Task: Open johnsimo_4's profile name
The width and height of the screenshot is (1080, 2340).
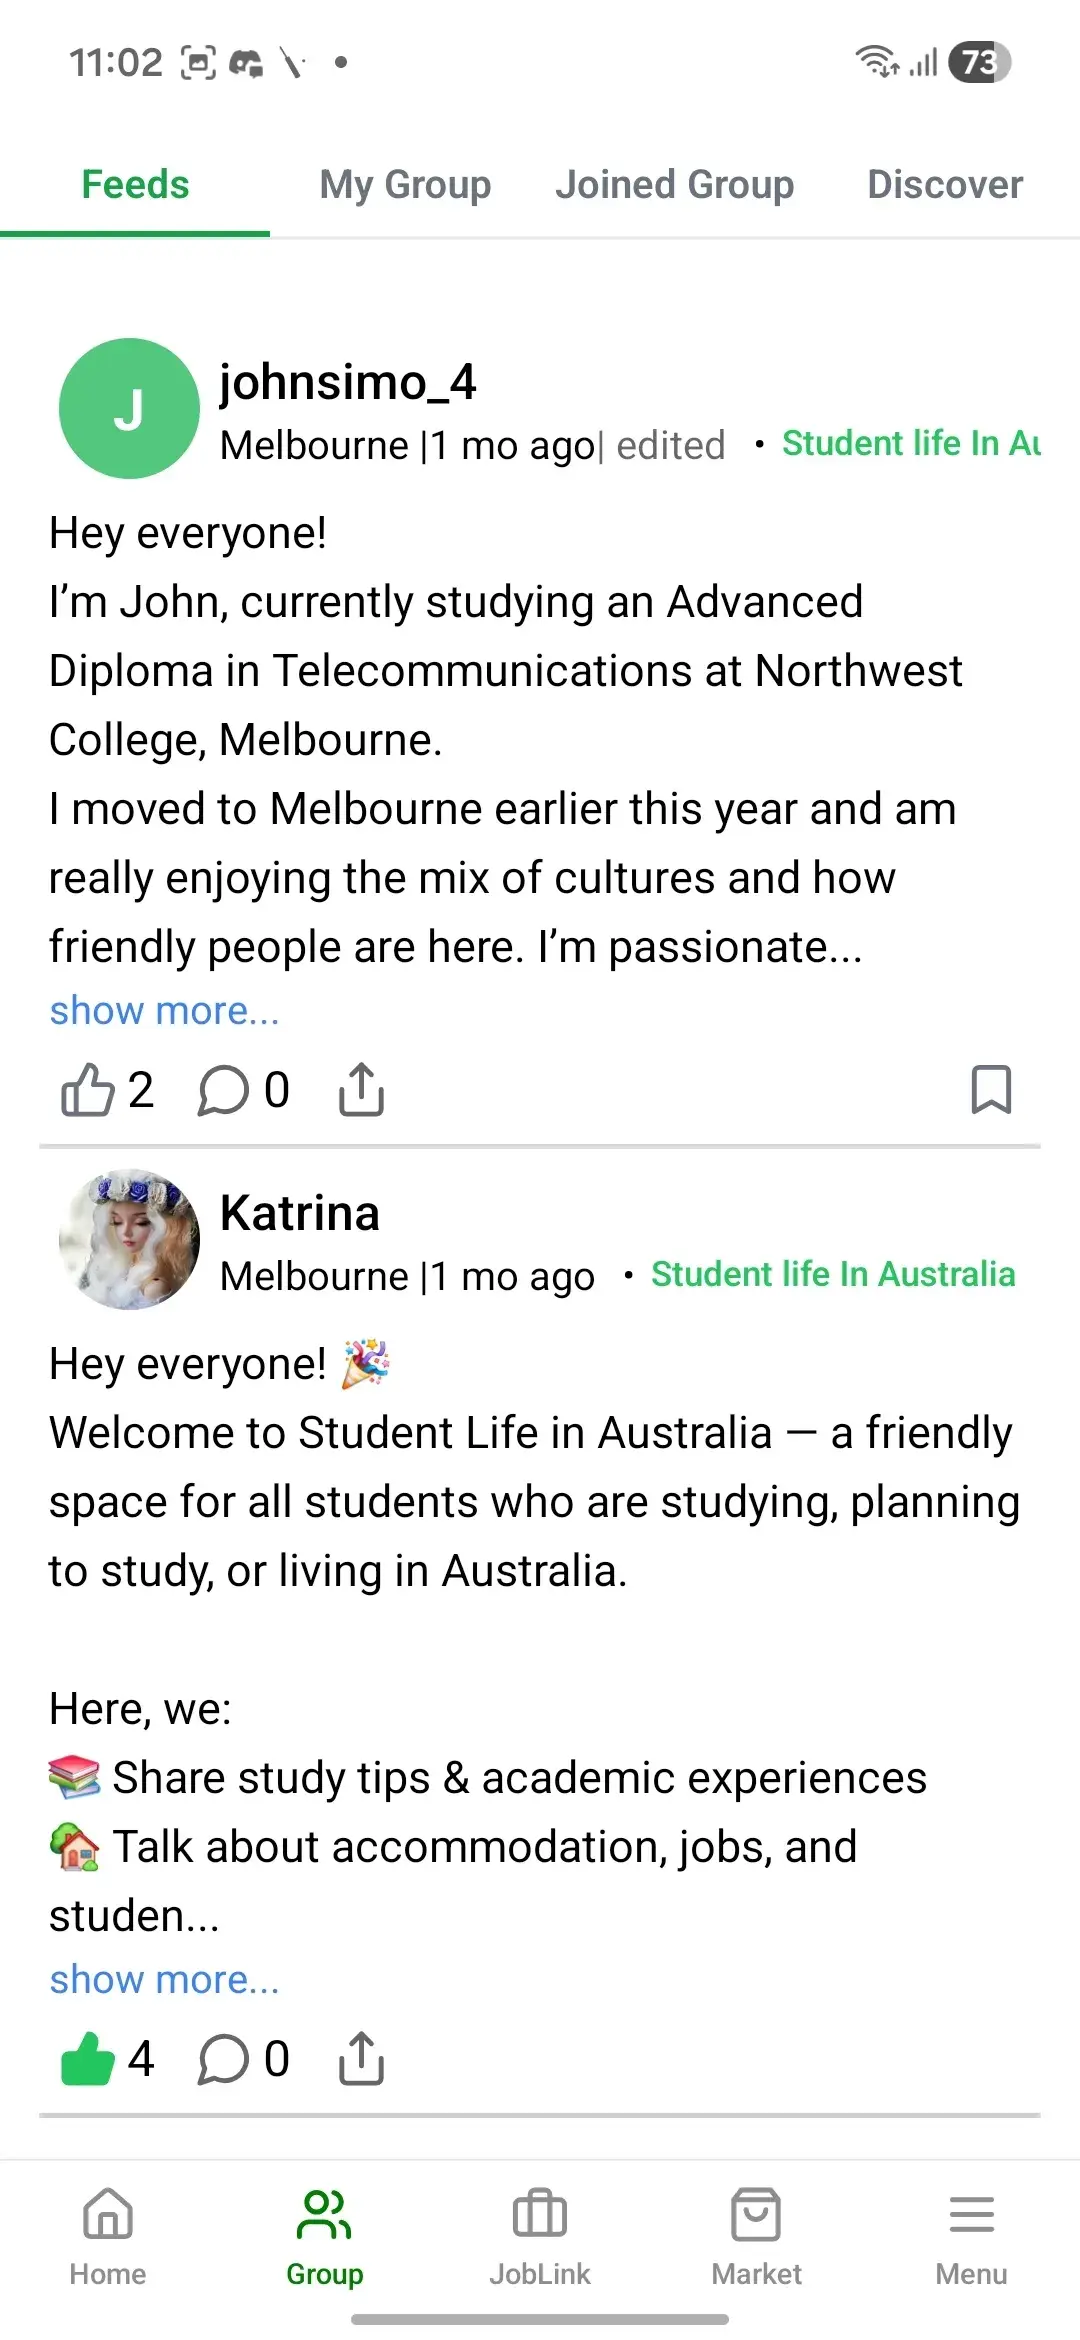Action: (x=348, y=382)
